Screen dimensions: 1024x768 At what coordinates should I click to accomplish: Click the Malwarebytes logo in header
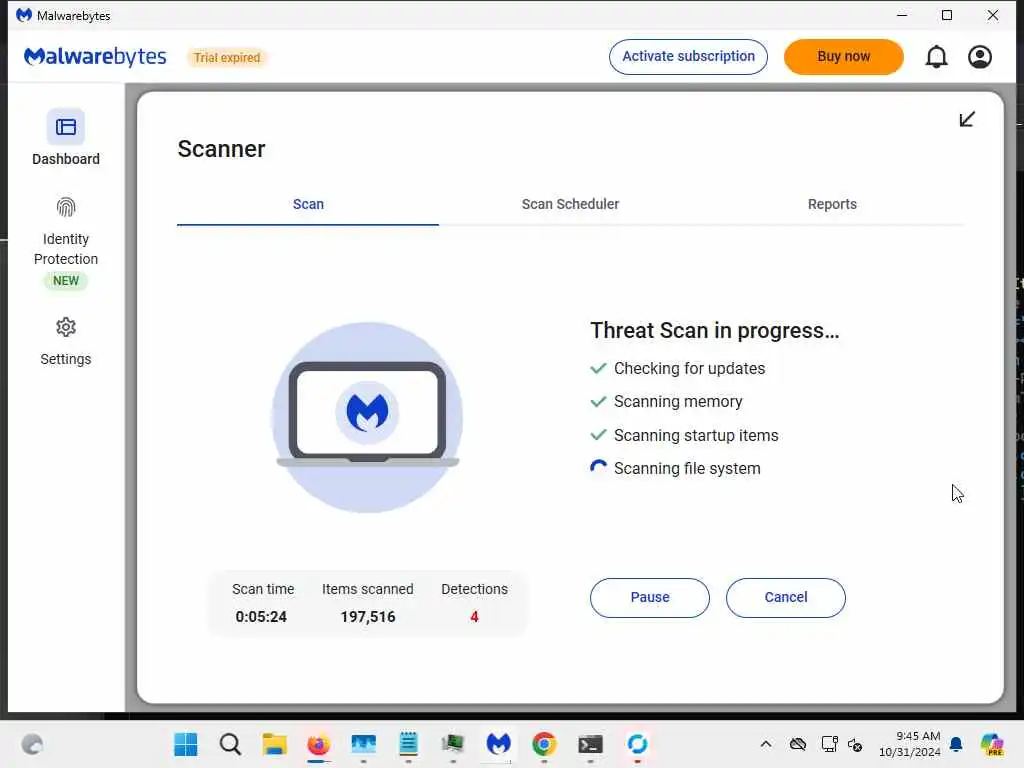(95, 57)
